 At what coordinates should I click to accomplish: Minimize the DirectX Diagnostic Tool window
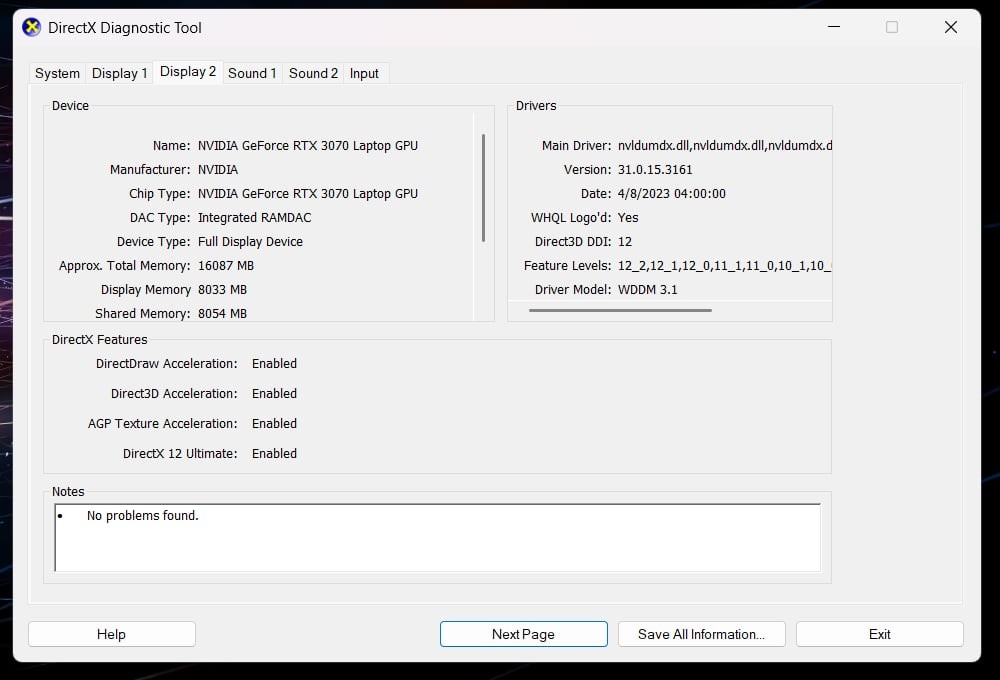(x=834, y=27)
